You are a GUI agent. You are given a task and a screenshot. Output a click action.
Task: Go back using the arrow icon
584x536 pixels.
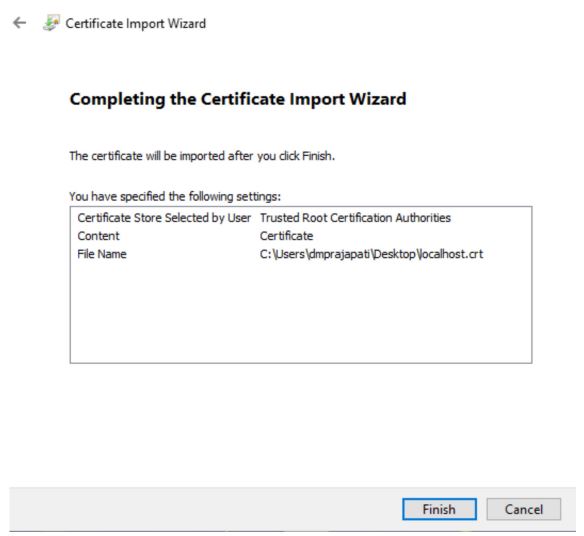pos(19,23)
